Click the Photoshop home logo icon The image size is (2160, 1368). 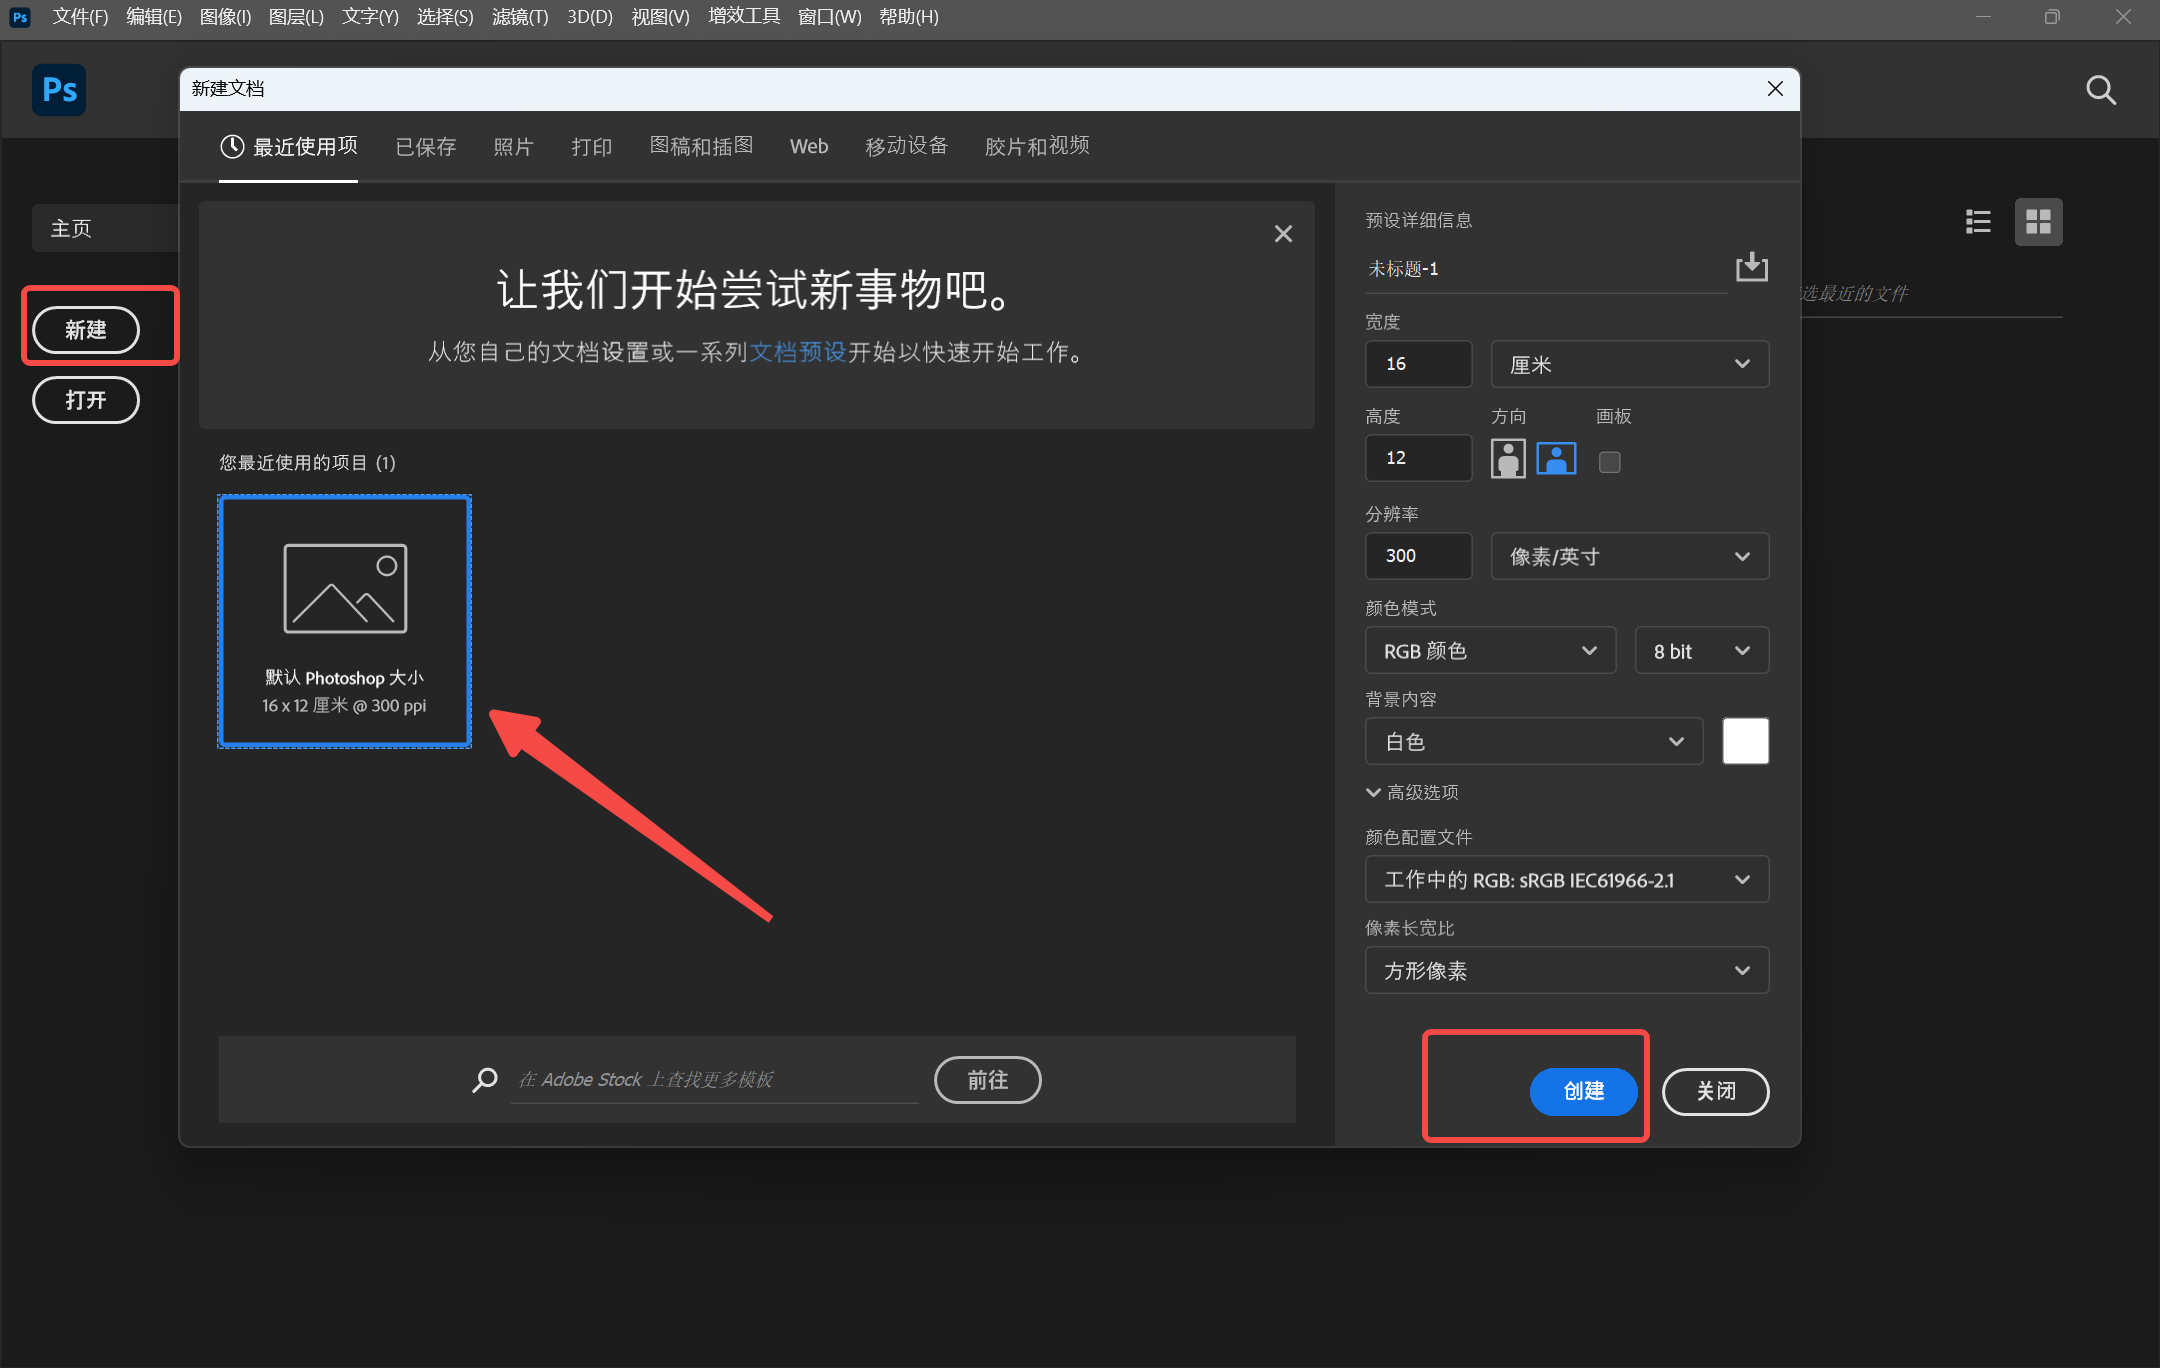pyautogui.click(x=59, y=90)
